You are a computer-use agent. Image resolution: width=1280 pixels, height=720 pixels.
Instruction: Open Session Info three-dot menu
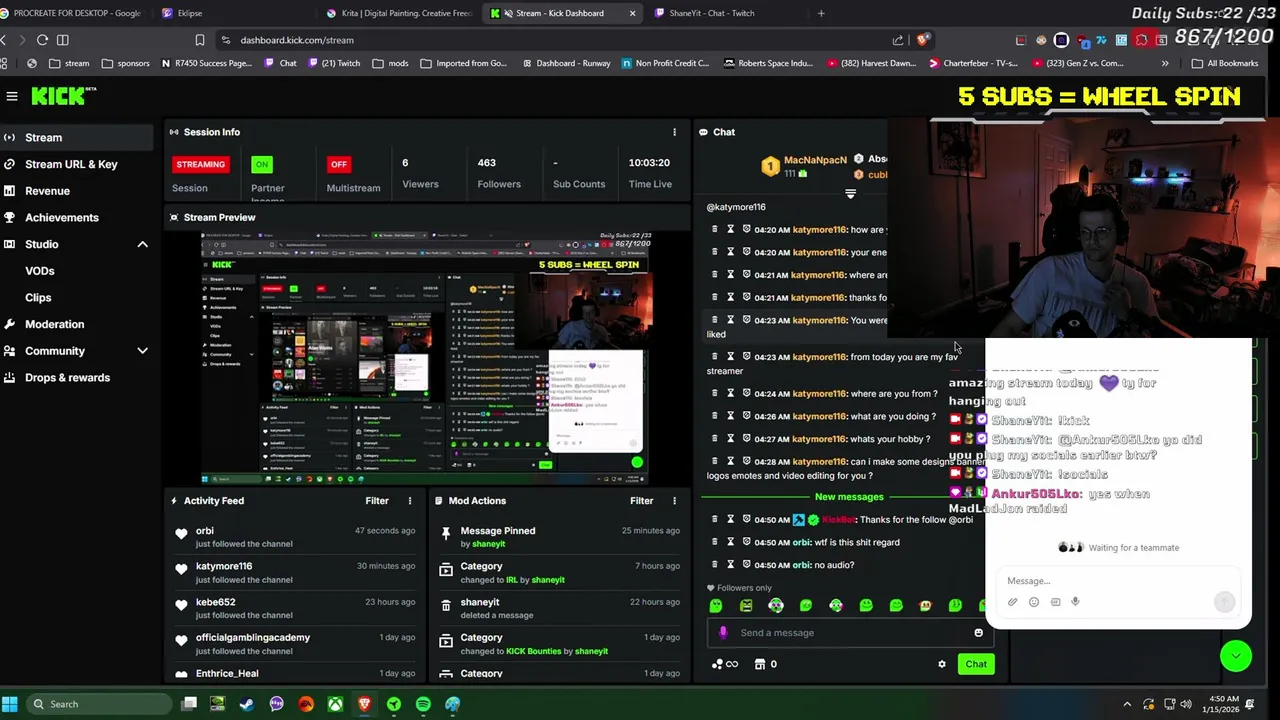click(x=674, y=132)
